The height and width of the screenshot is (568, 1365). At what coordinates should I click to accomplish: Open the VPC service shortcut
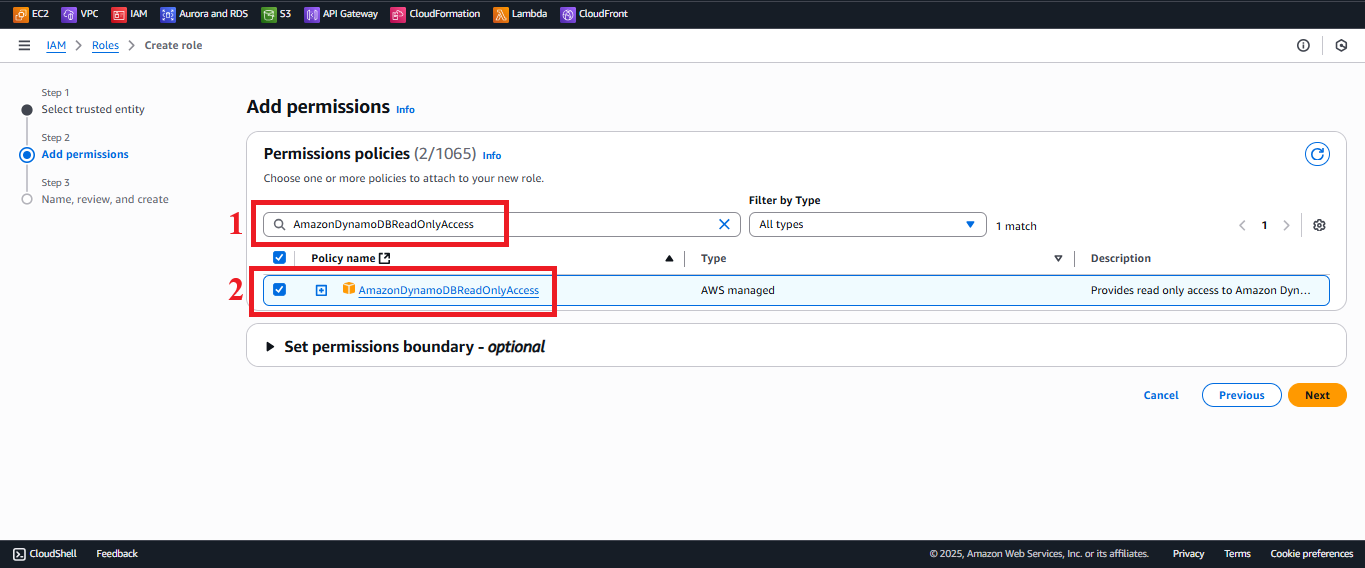(x=80, y=14)
